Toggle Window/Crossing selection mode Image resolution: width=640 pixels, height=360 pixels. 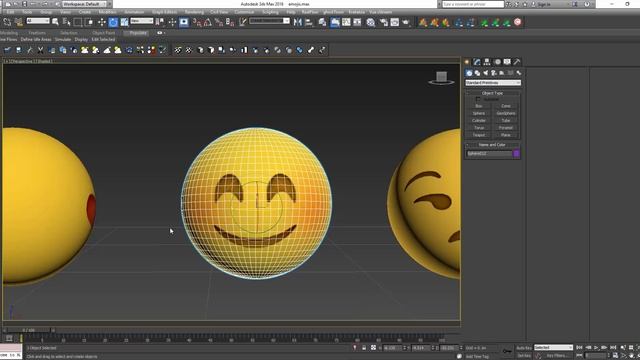[89, 22]
